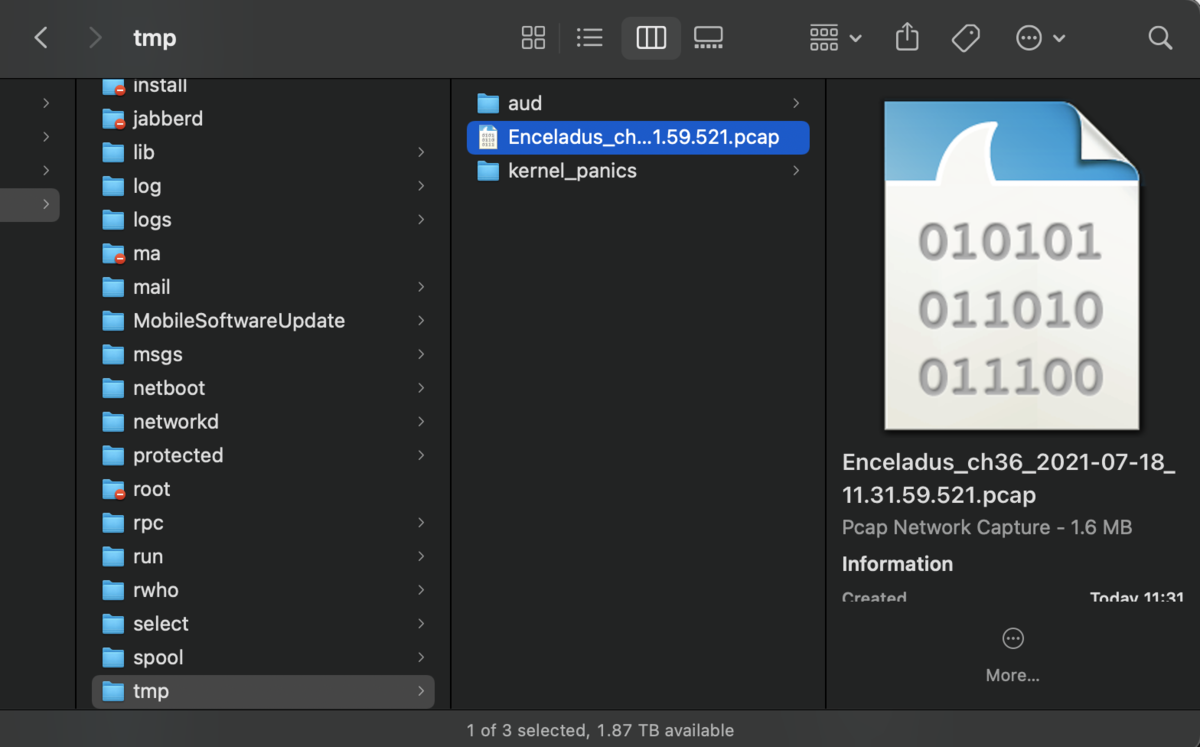Select the tmp folder row

click(x=263, y=691)
